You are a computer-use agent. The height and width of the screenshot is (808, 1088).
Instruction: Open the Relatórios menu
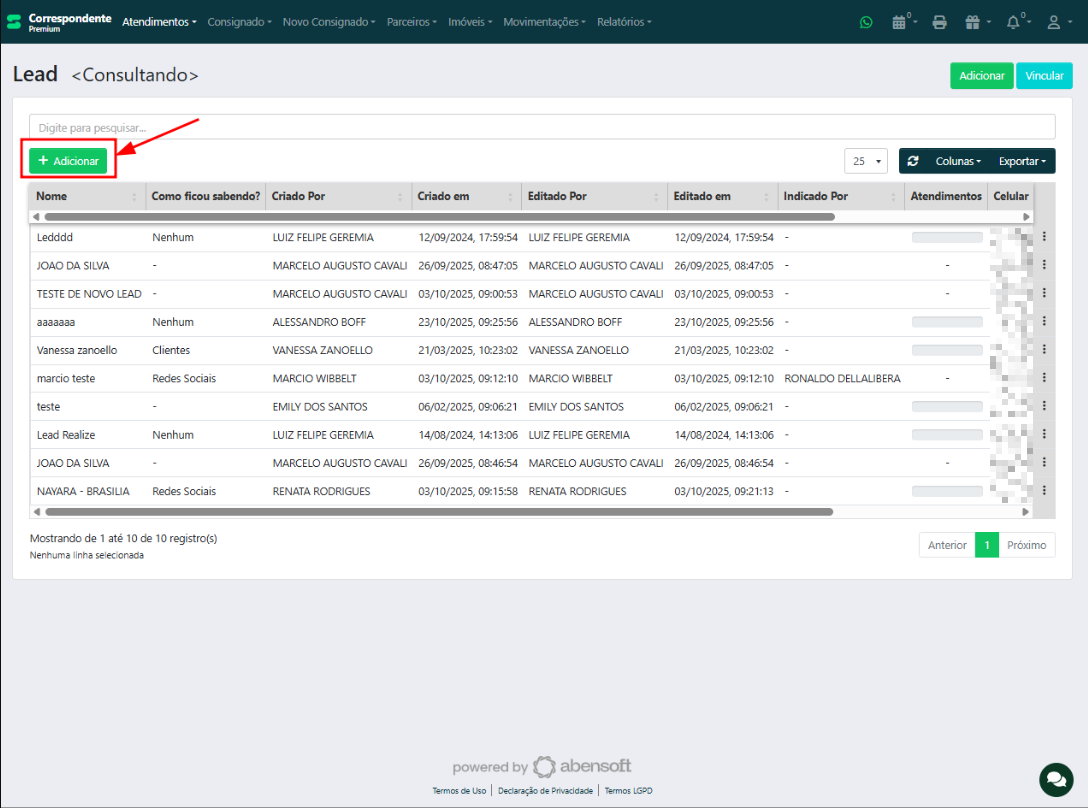pyautogui.click(x=623, y=22)
